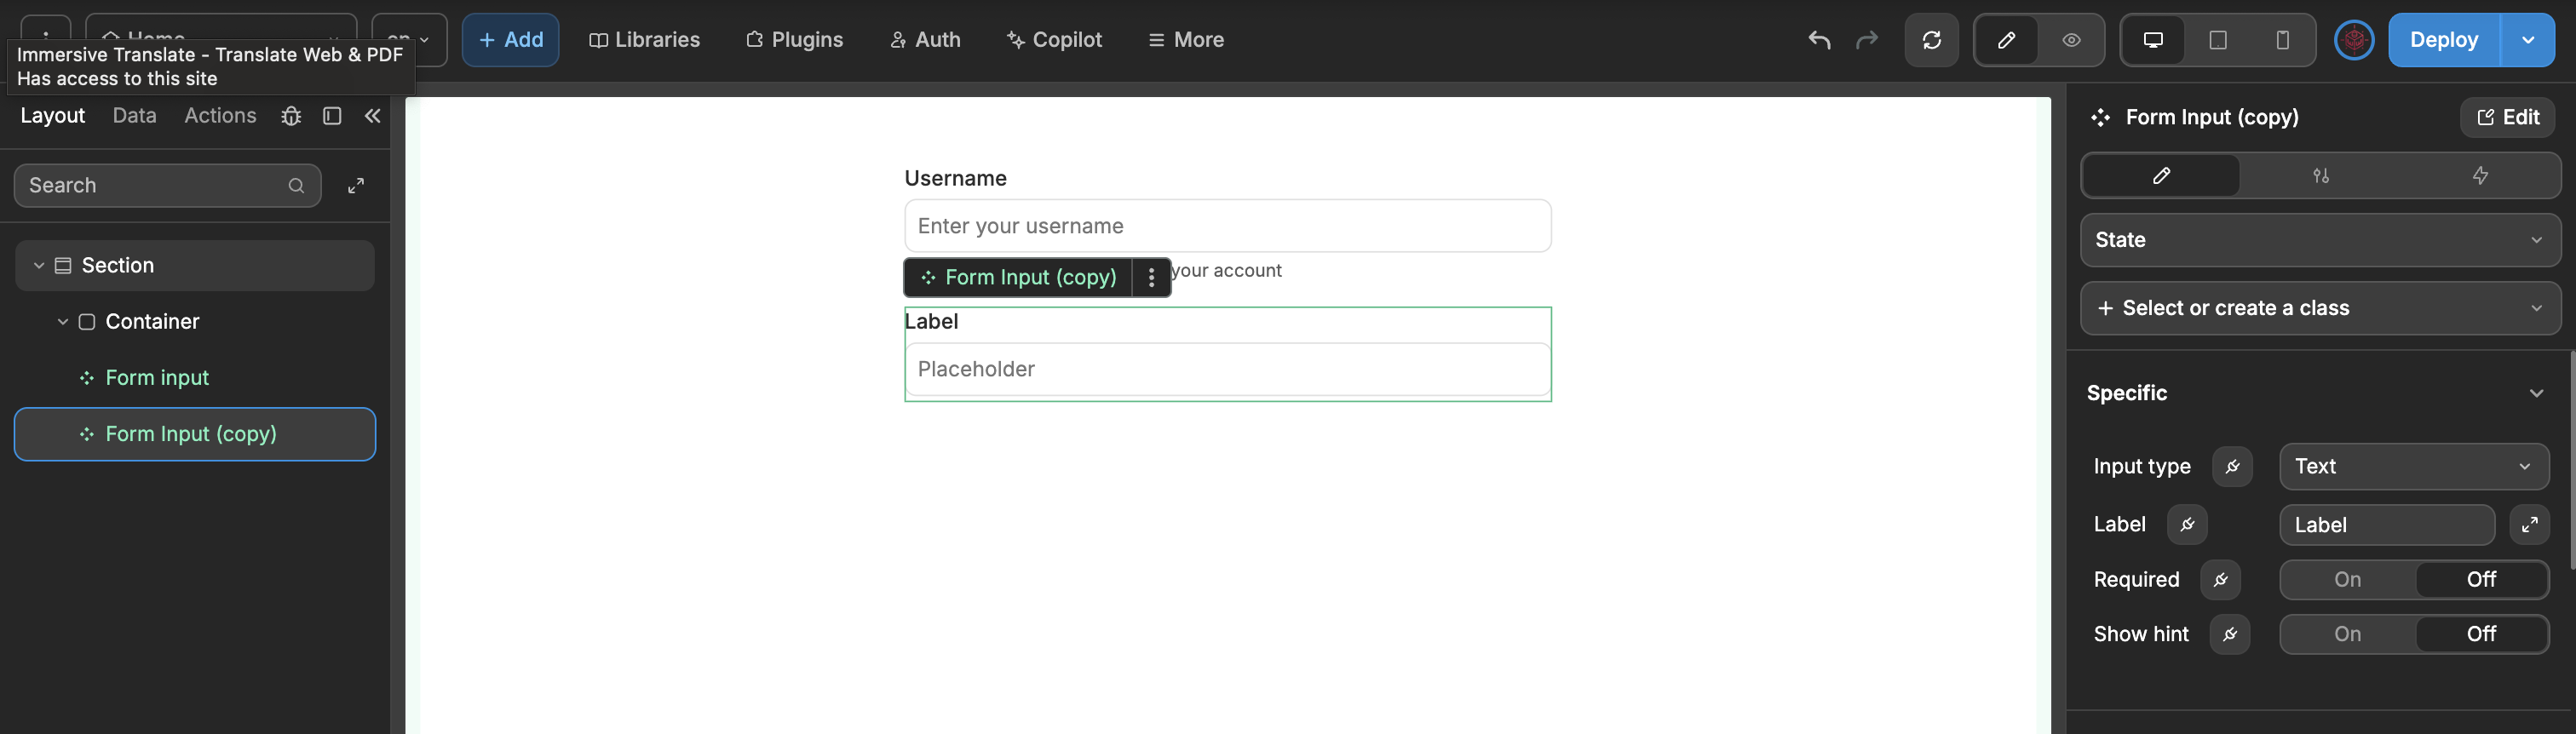Click bind icon next to Required
The image size is (2576, 734).
[x=2220, y=580]
